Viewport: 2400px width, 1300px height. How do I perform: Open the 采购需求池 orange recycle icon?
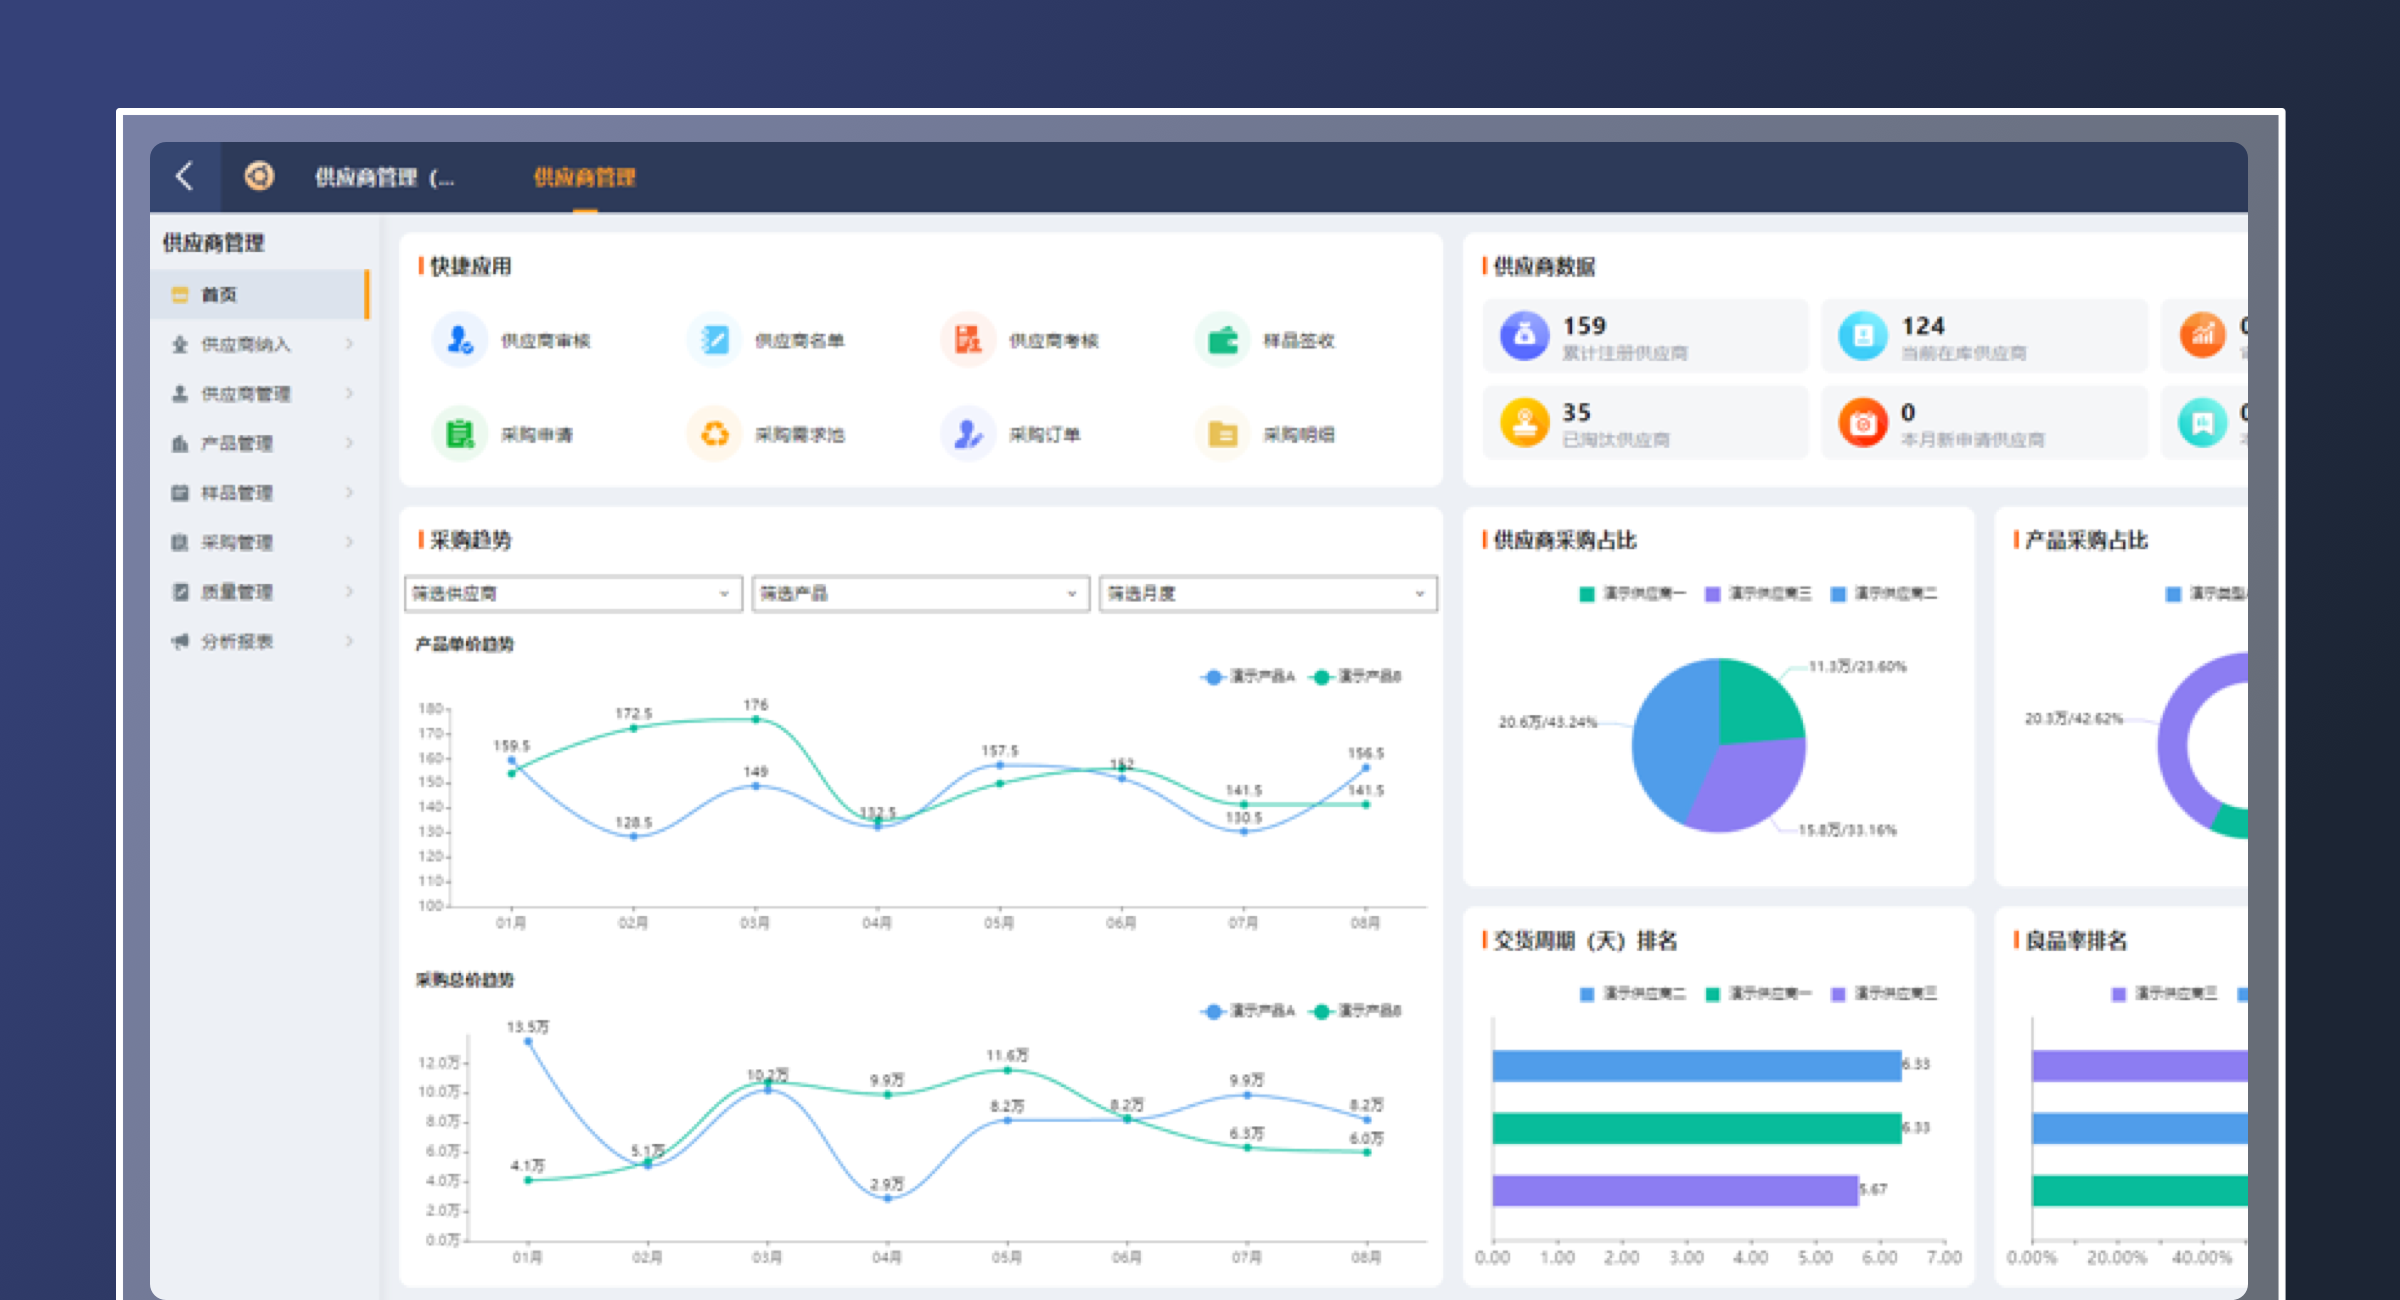pyautogui.click(x=714, y=434)
